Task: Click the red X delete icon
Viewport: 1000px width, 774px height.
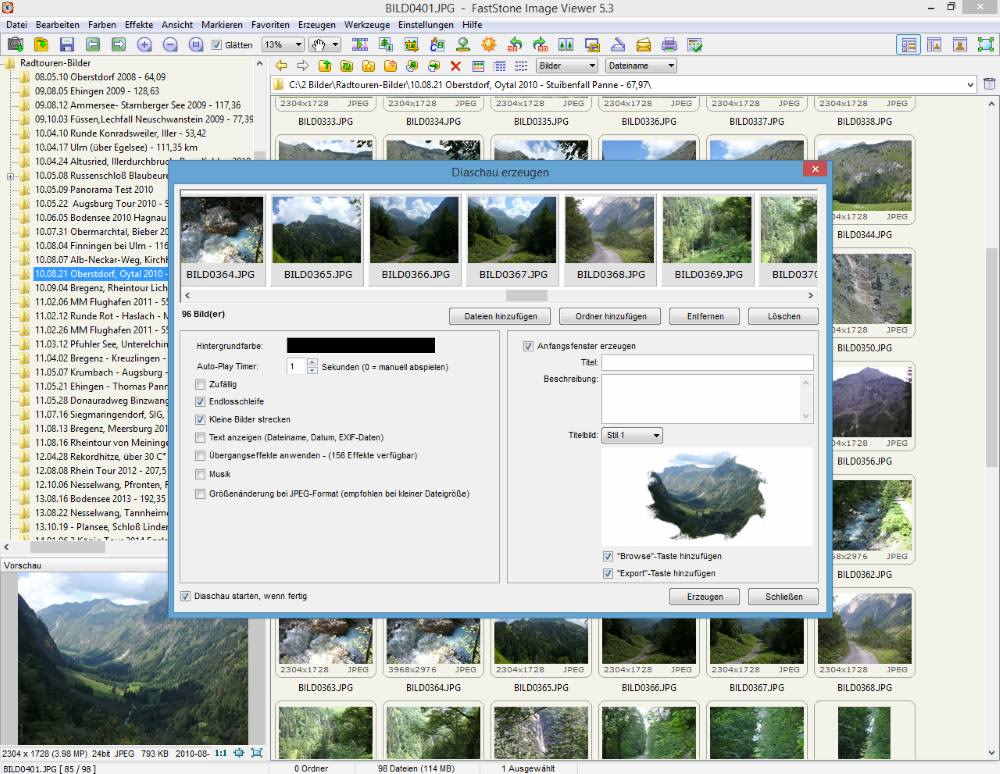Action: [455, 66]
